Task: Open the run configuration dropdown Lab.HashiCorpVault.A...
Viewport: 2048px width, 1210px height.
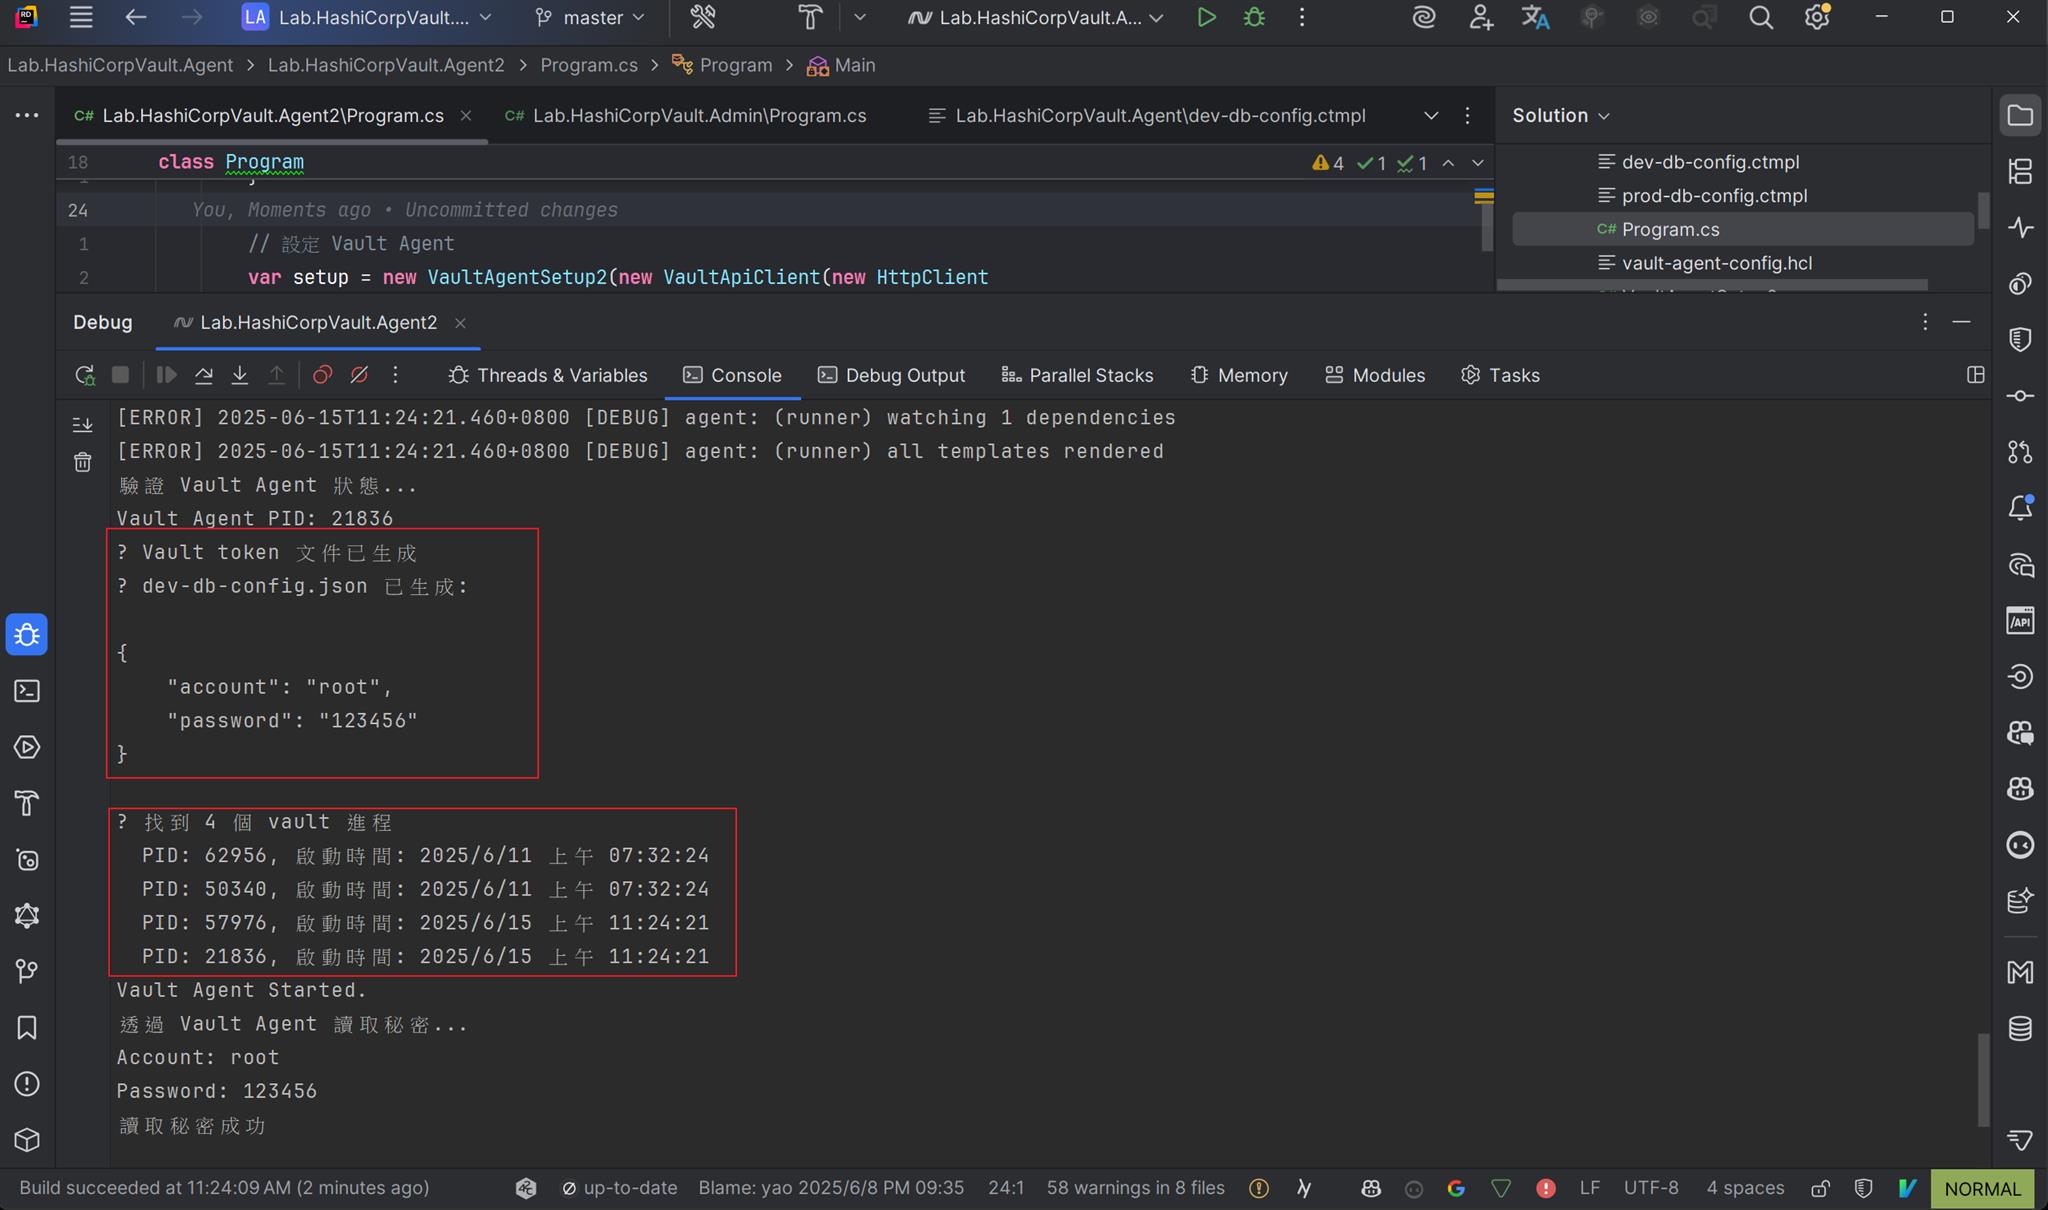Action: tap(1036, 17)
